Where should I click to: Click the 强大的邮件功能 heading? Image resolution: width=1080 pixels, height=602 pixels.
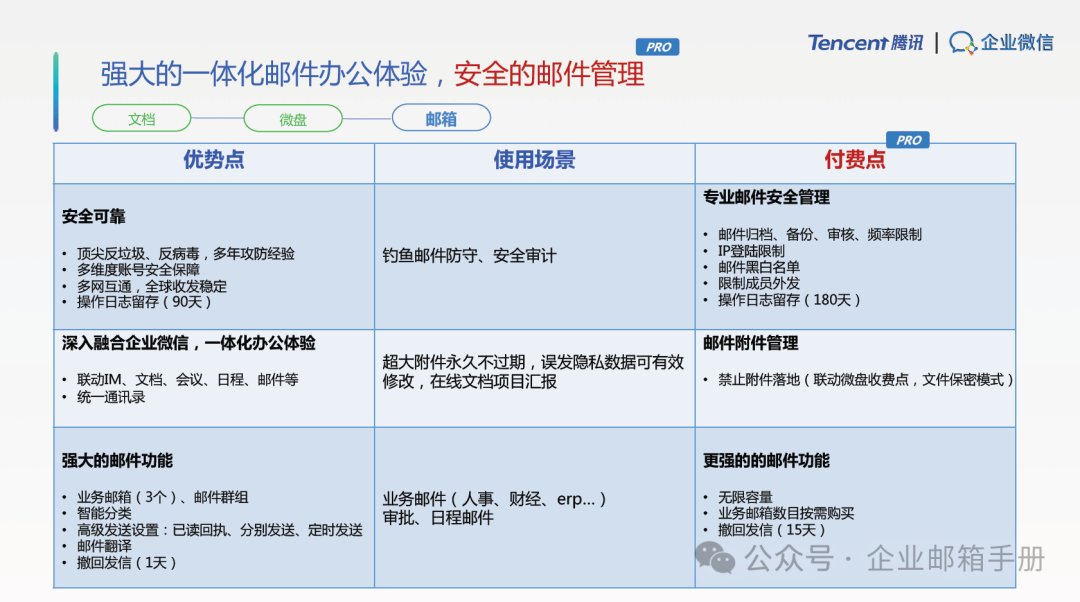coord(117,461)
